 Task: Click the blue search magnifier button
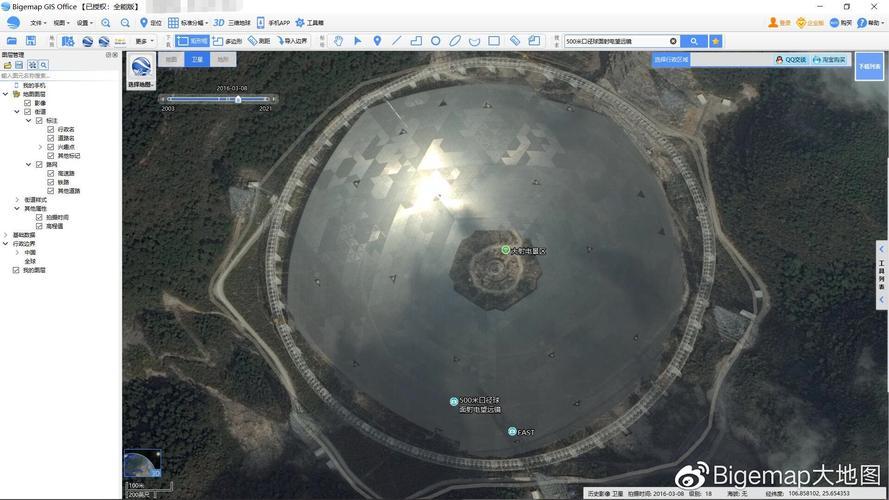[694, 41]
